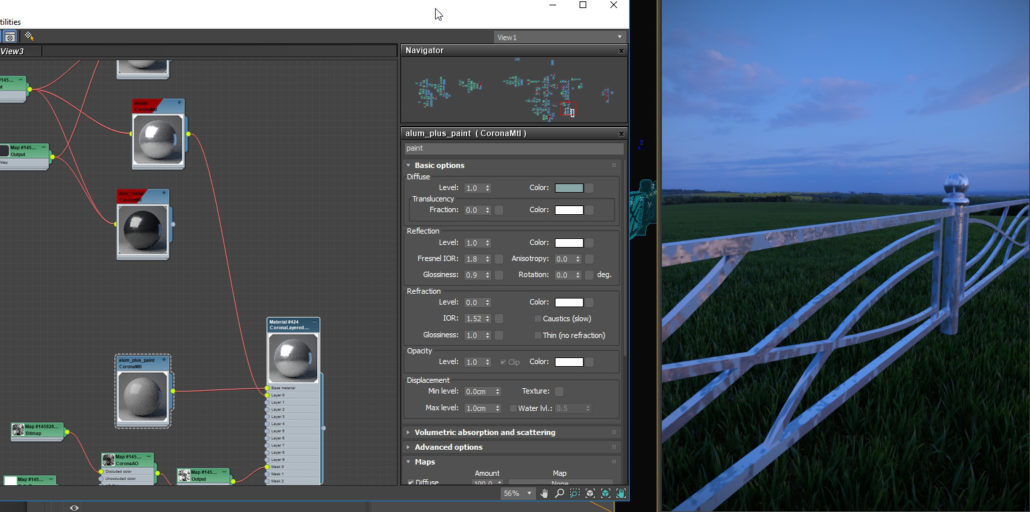Enable Caustics (slow) checkbox
The width and height of the screenshot is (1030, 512).
(538, 319)
